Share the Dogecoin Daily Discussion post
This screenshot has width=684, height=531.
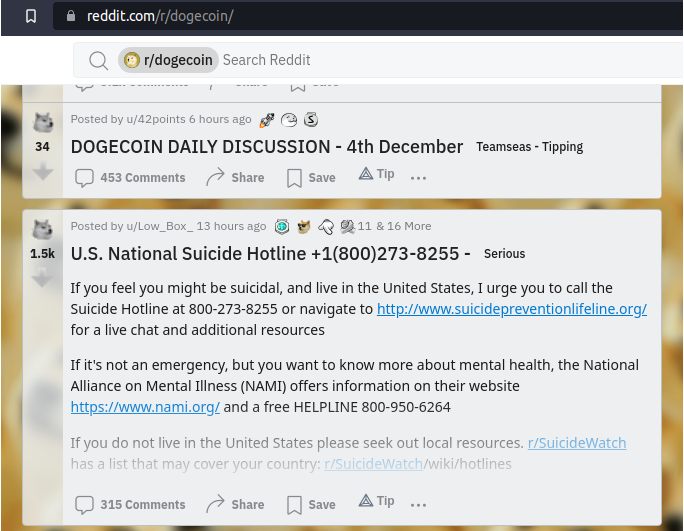tap(235, 178)
